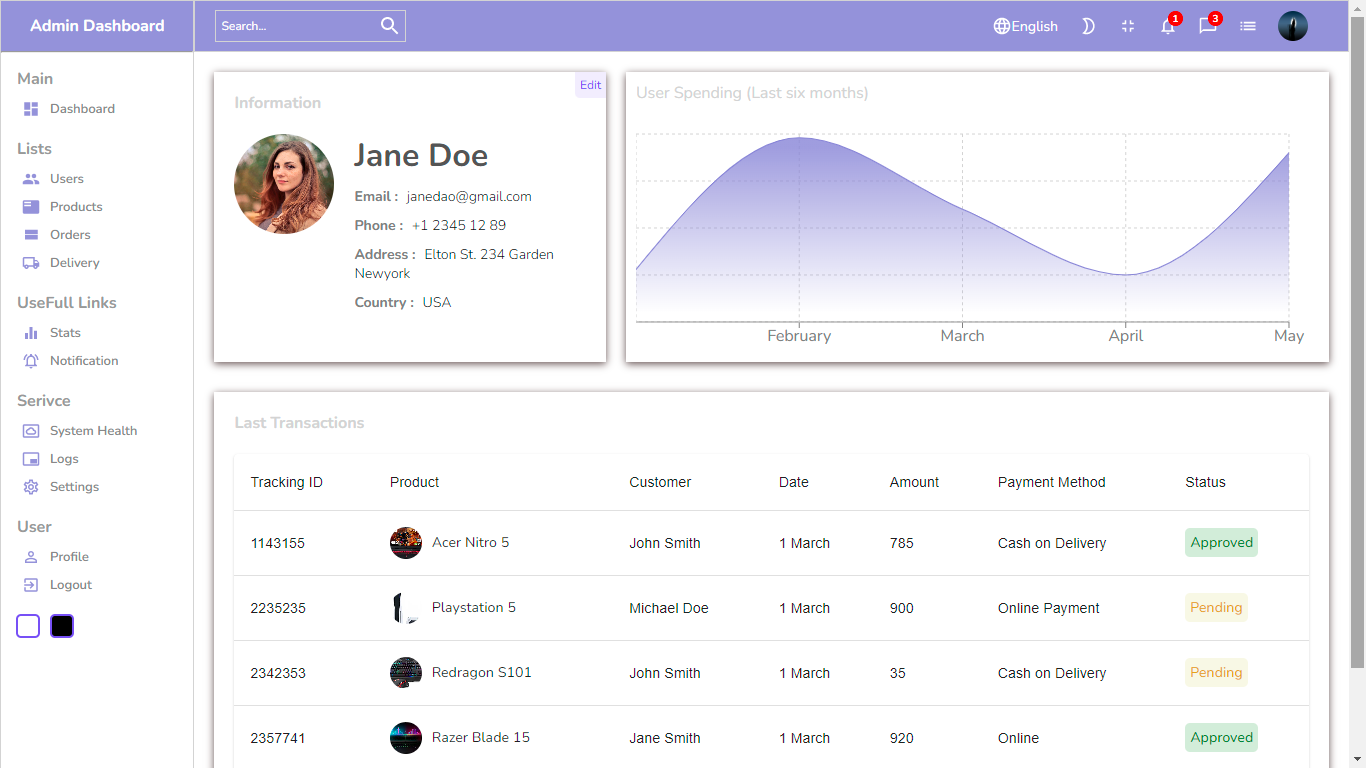Check System Health in the Service section
Viewport: 1366px width, 768px height.
pos(94,430)
